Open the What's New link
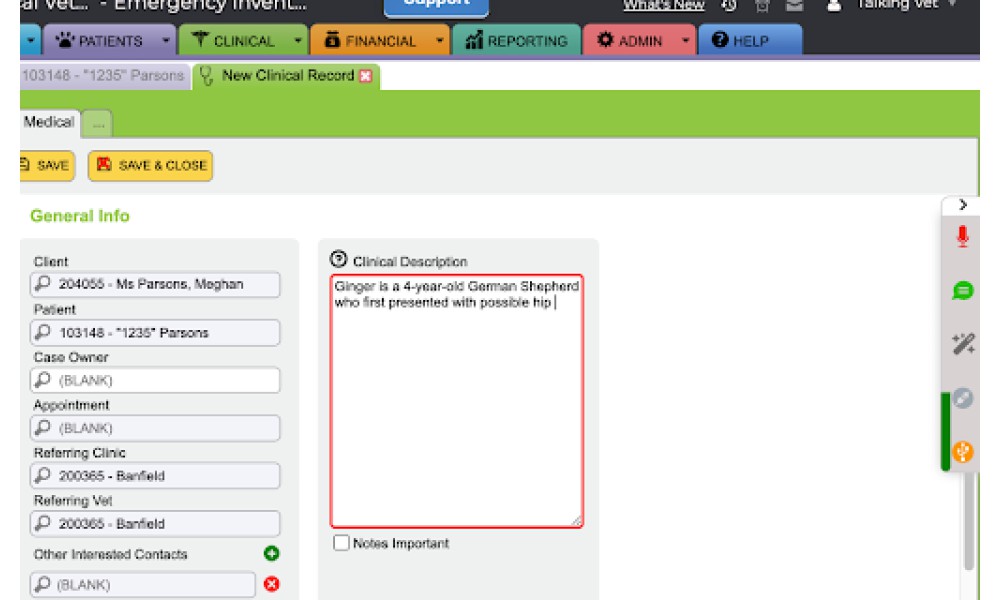The image size is (1000, 600). click(664, 5)
